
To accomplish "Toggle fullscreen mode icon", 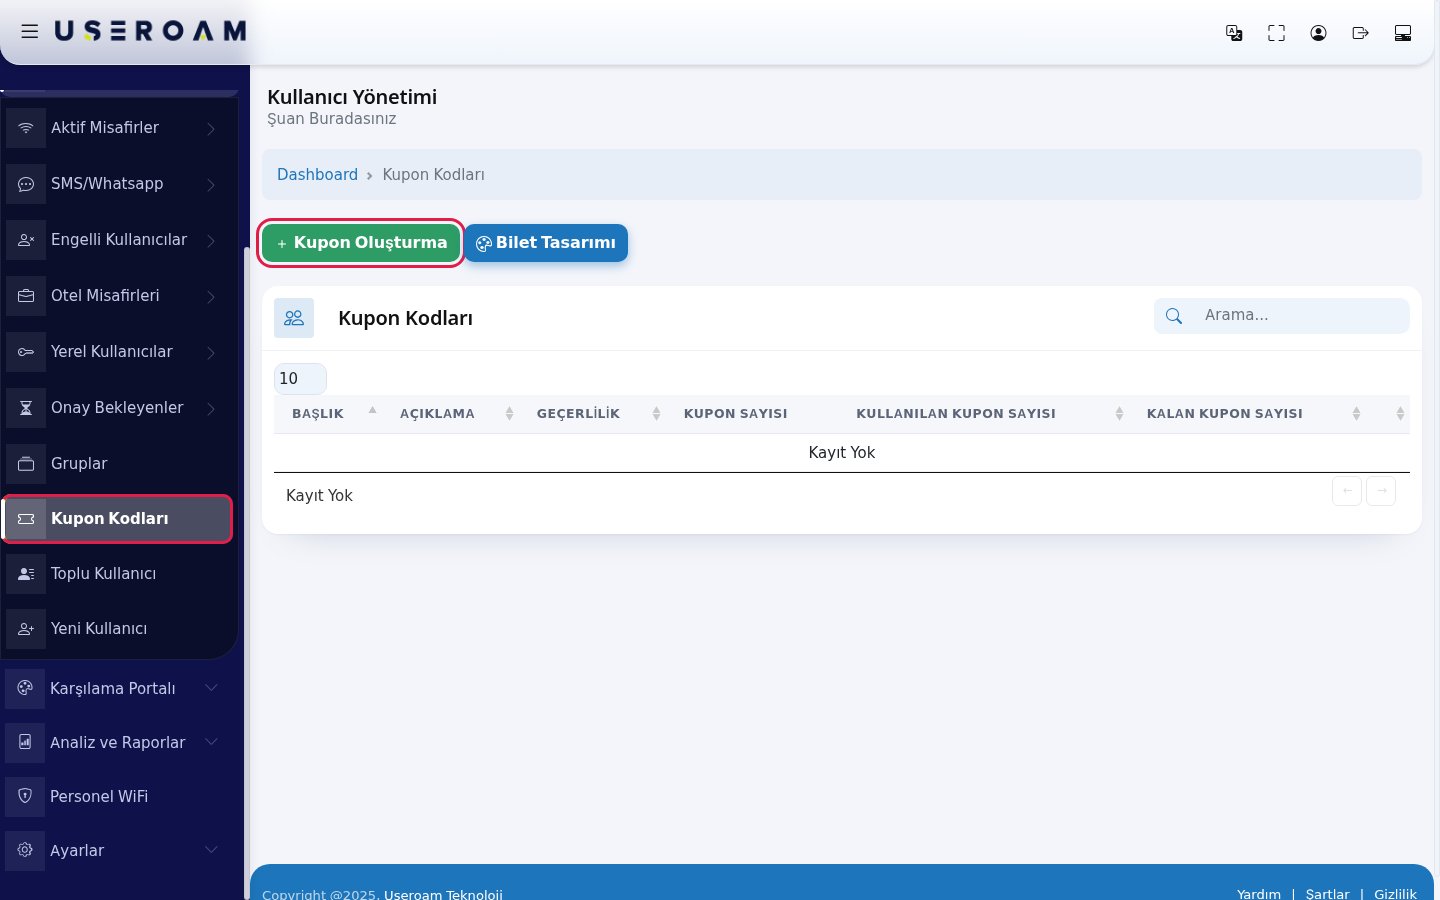I will (x=1276, y=33).
